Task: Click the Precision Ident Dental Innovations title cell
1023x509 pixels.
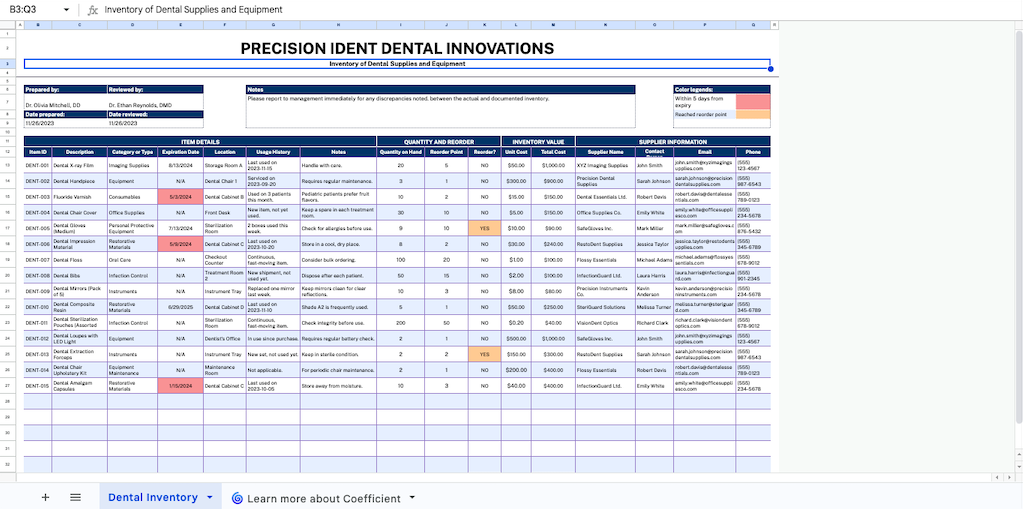Action: [397, 48]
